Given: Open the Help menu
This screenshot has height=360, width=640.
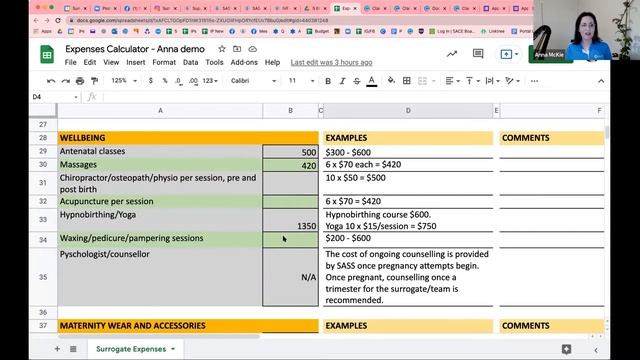Looking at the screenshot, I should click(x=272, y=62).
